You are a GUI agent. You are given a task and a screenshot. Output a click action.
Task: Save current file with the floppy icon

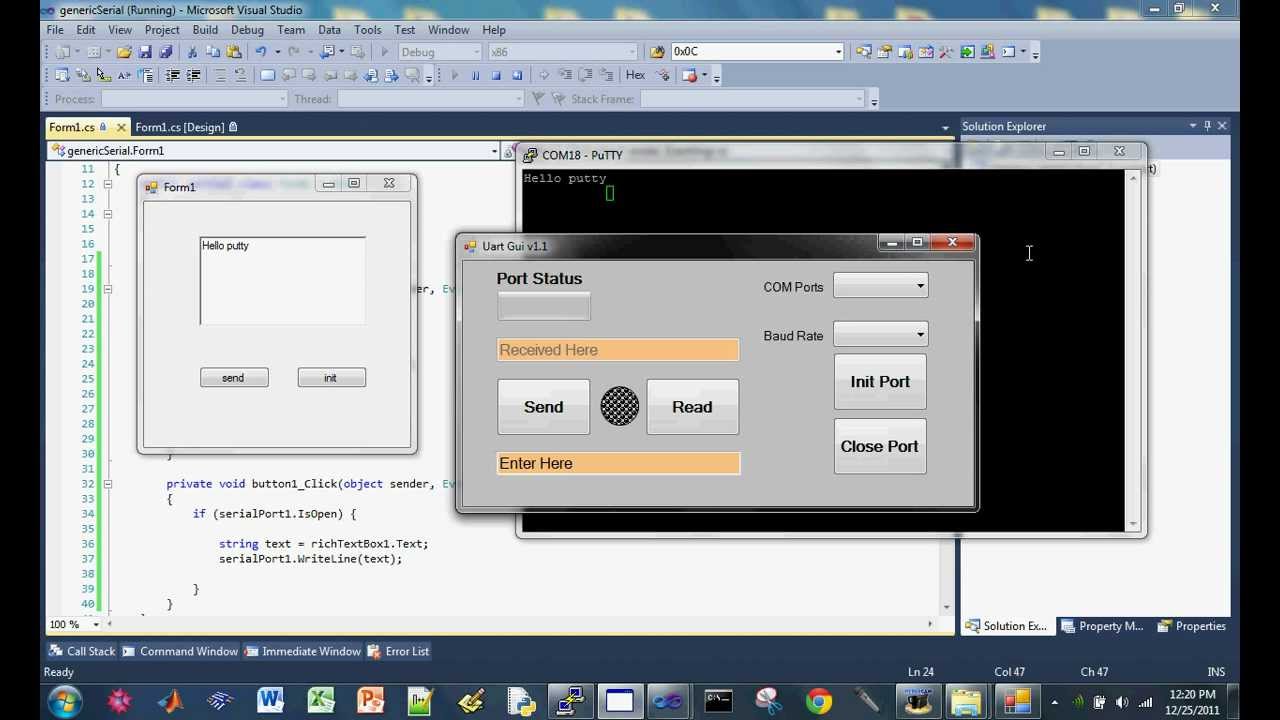(x=145, y=52)
